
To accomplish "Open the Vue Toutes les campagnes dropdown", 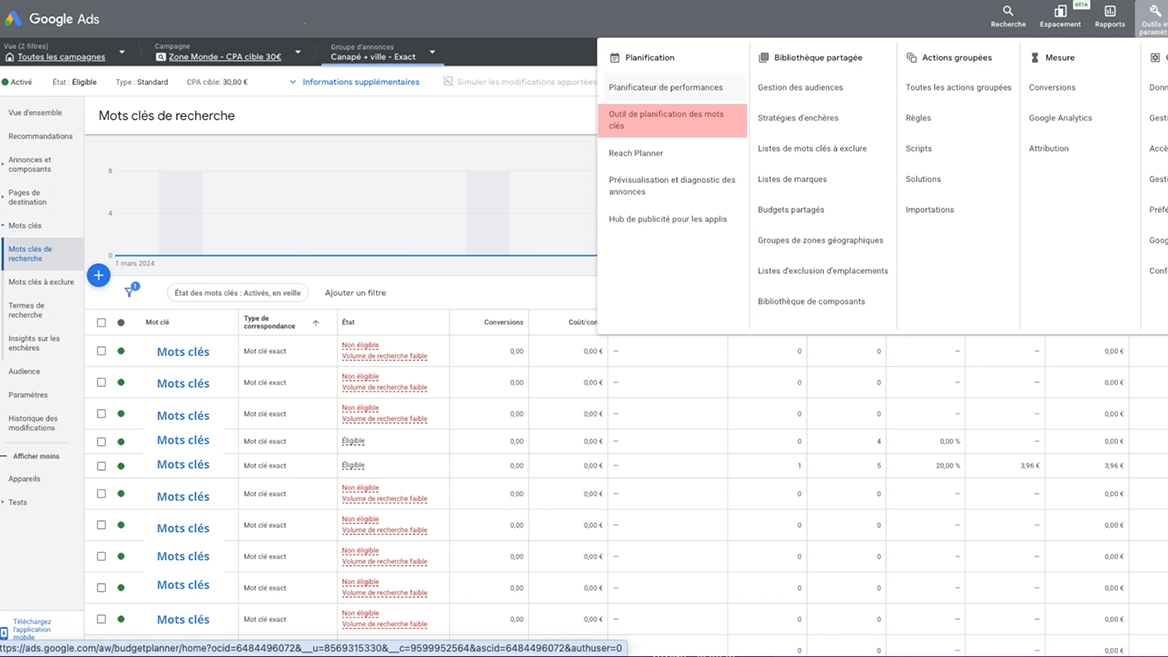I will pyautogui.click(x=122, y=52).
